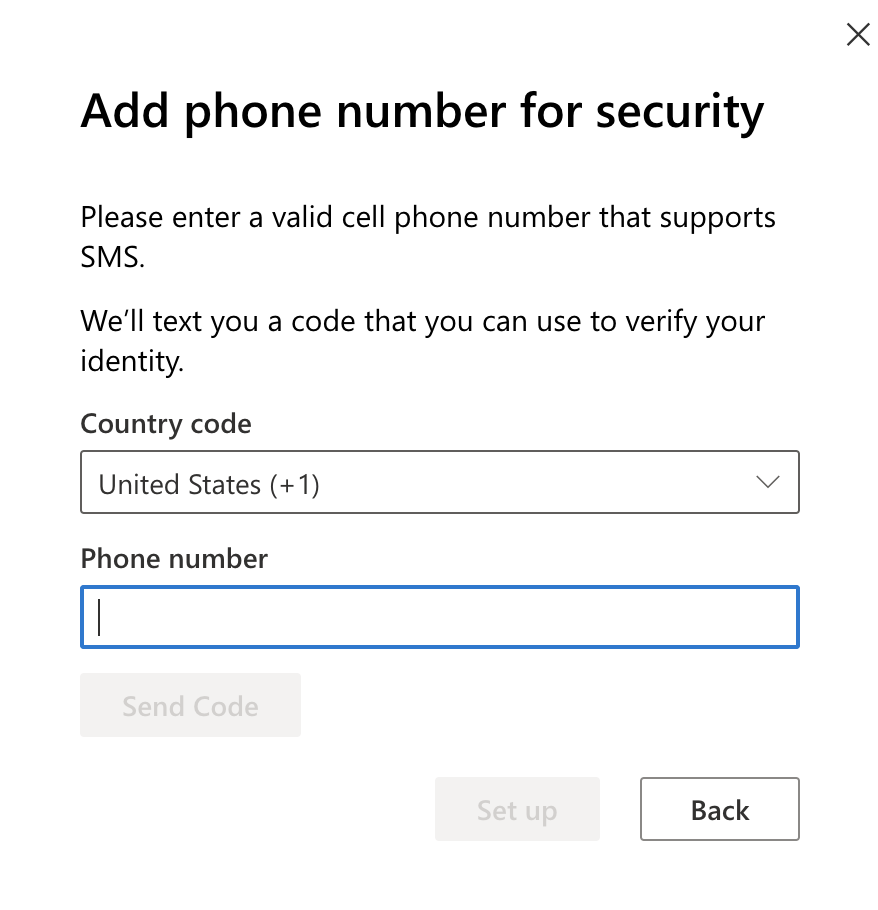
Task: Select the United States (+1) value text
Action: pyautogui.click(x=208, y=485)
